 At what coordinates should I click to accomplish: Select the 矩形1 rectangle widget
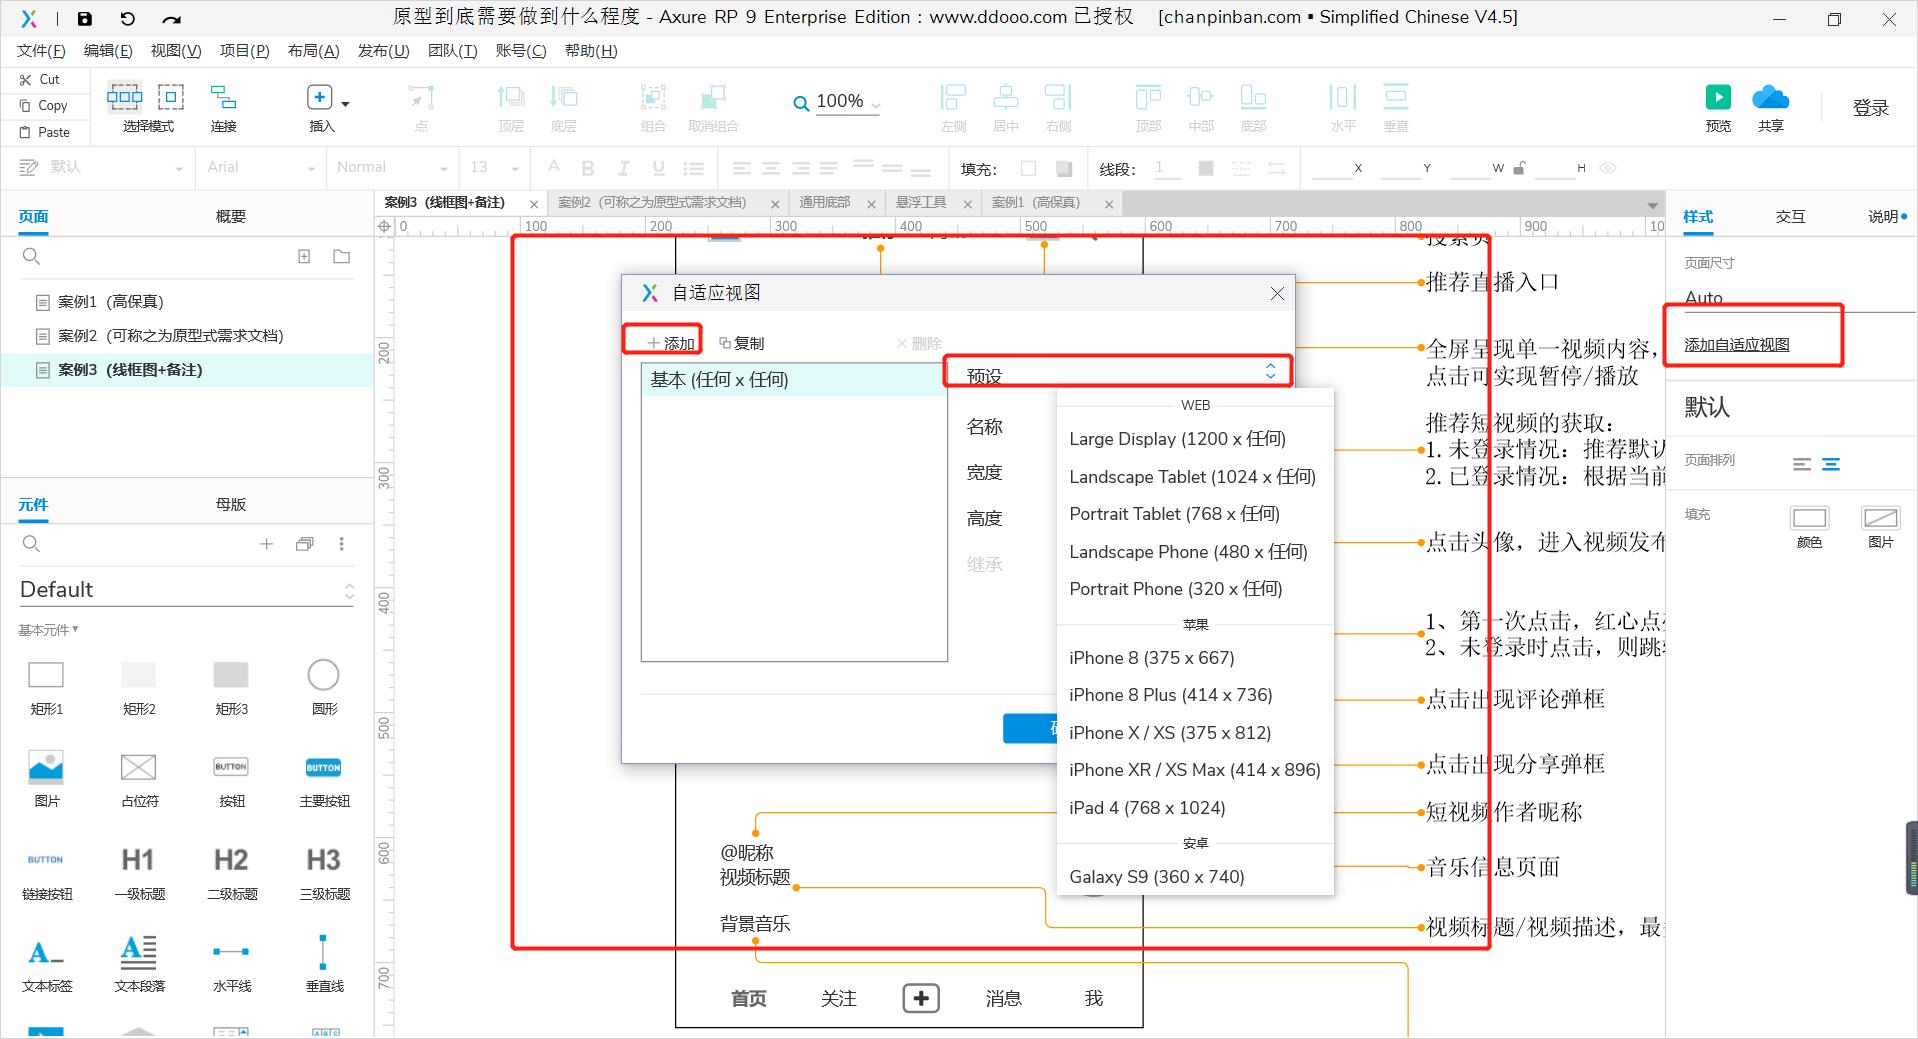(46, 688)
